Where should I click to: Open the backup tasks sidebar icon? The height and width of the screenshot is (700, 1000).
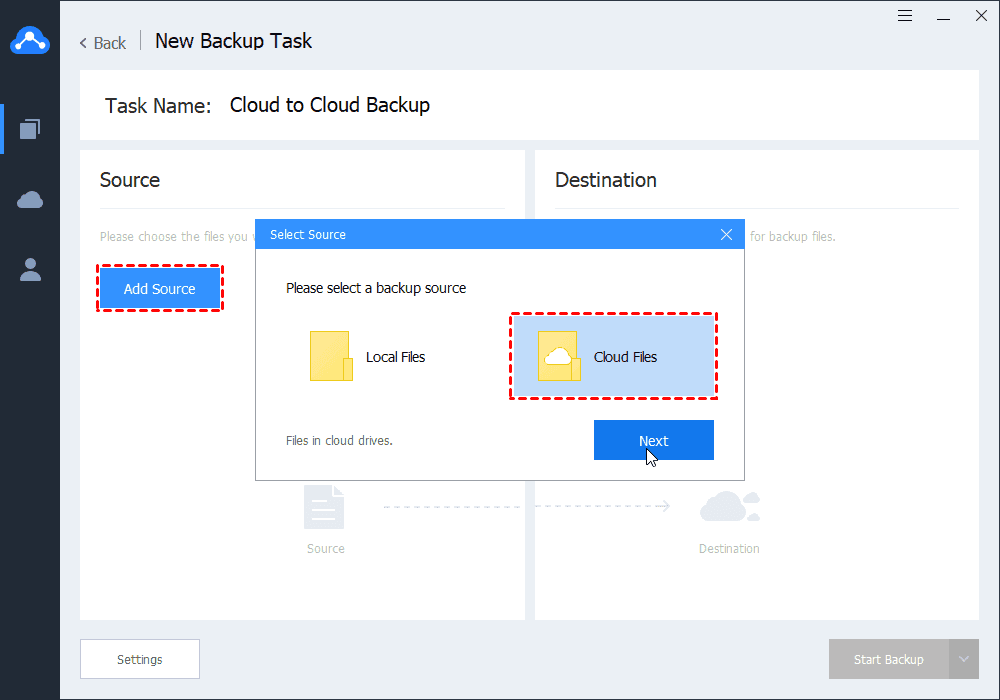tap(30, 129)
